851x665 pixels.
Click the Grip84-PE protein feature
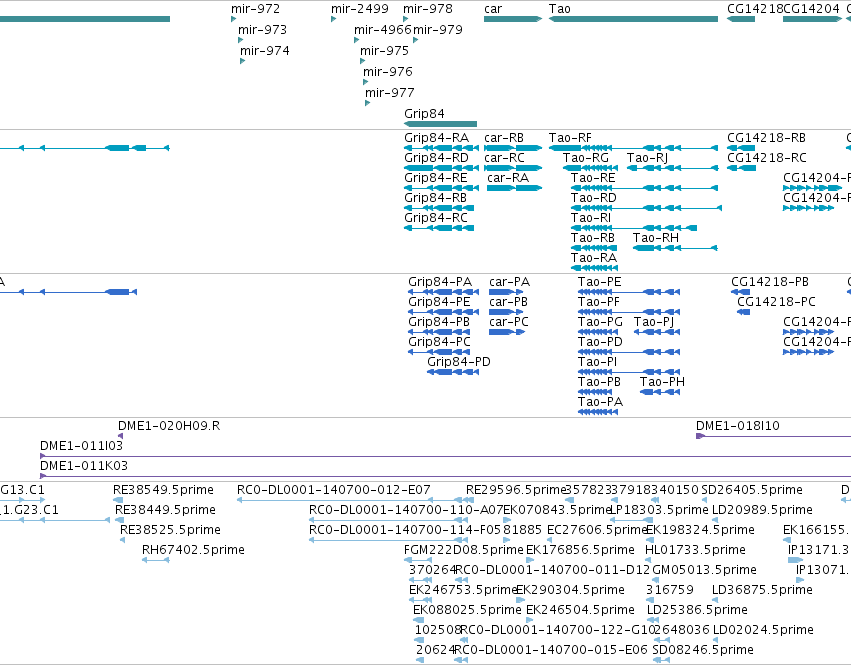click(443, 312)
